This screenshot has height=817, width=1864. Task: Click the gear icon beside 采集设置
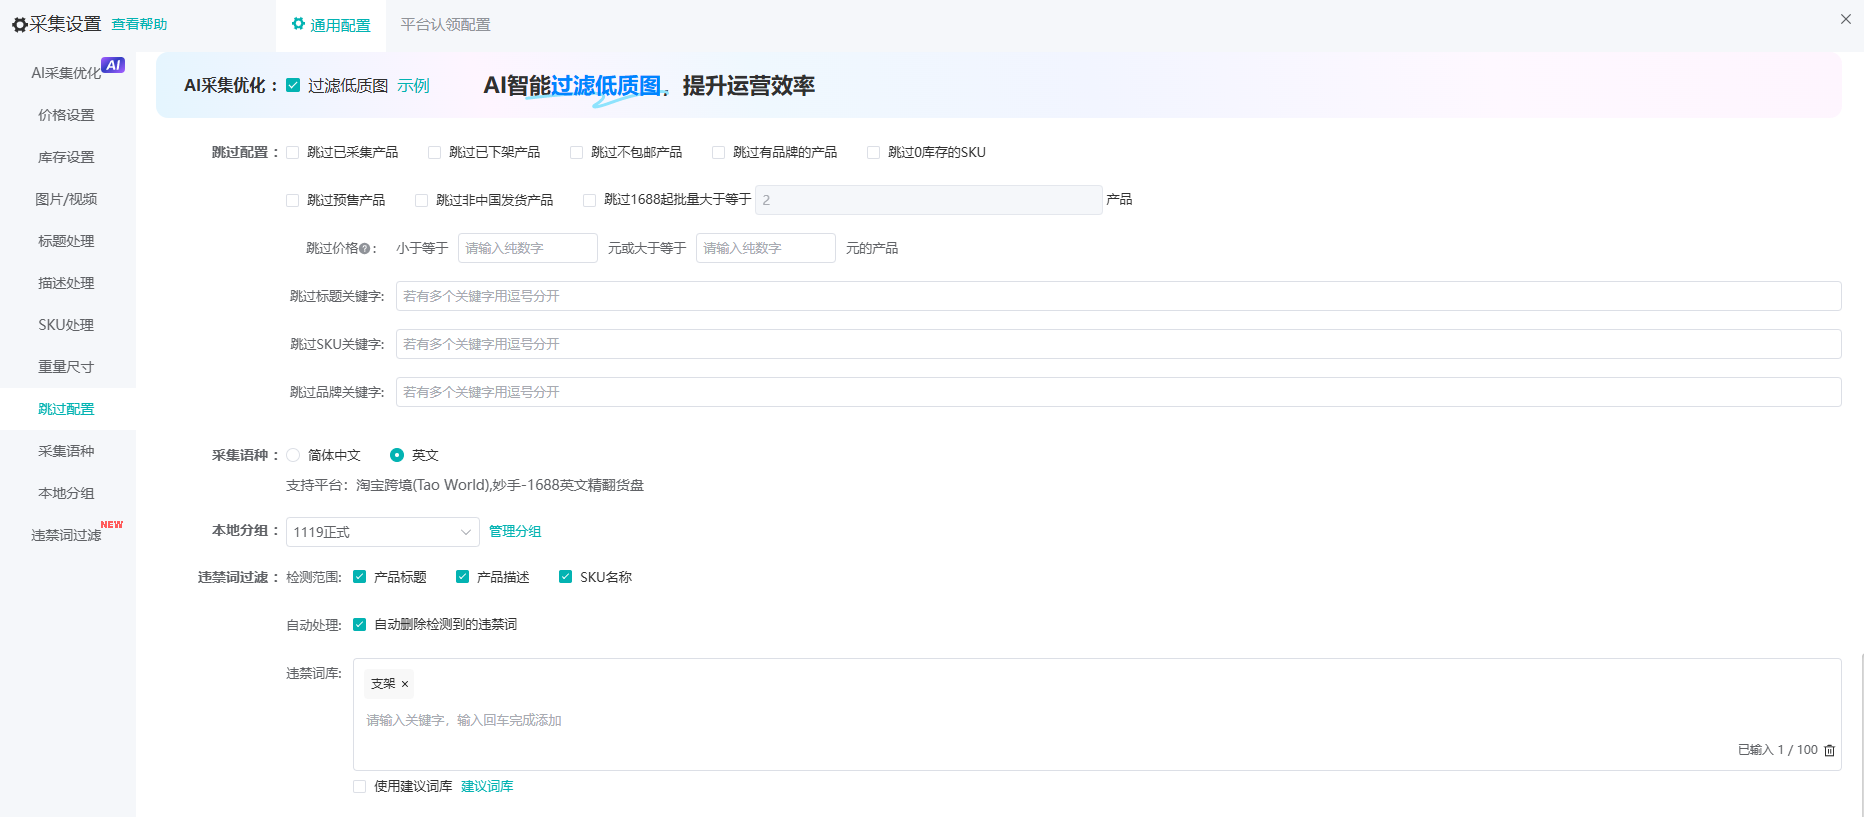[19, 25]
